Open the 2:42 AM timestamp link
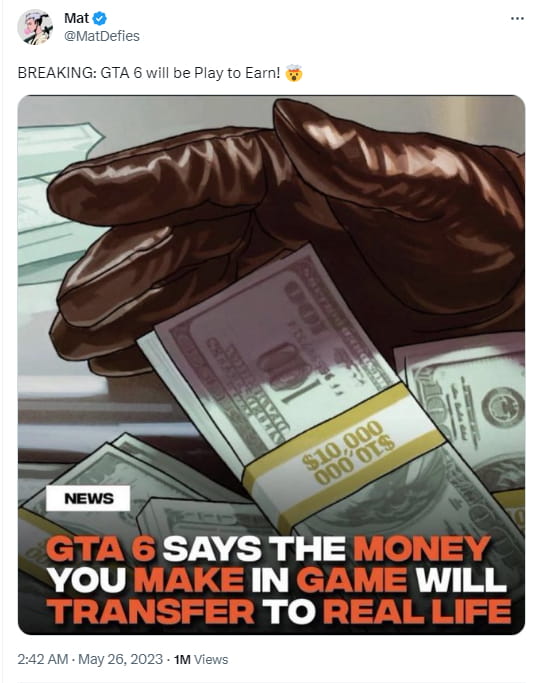 point(43,659)
